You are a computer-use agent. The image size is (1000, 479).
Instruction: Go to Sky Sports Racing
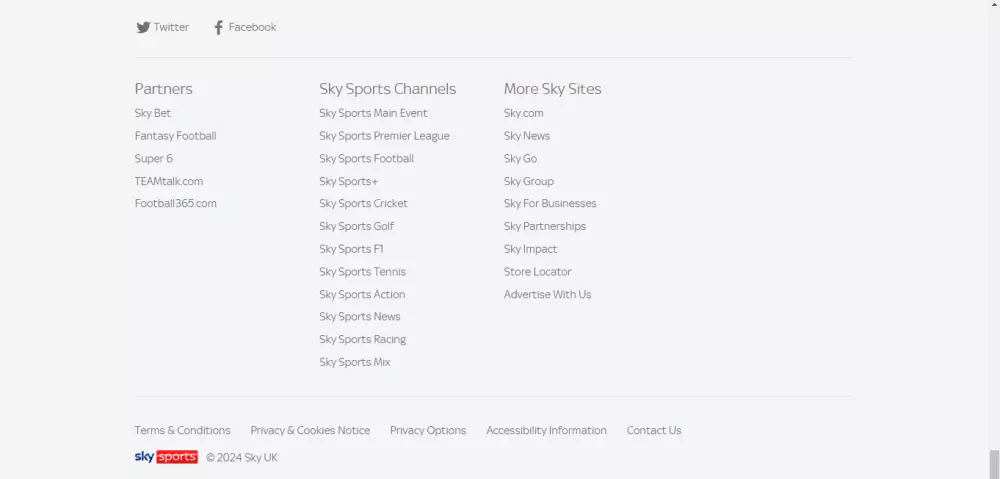click(x=363, y=339)
